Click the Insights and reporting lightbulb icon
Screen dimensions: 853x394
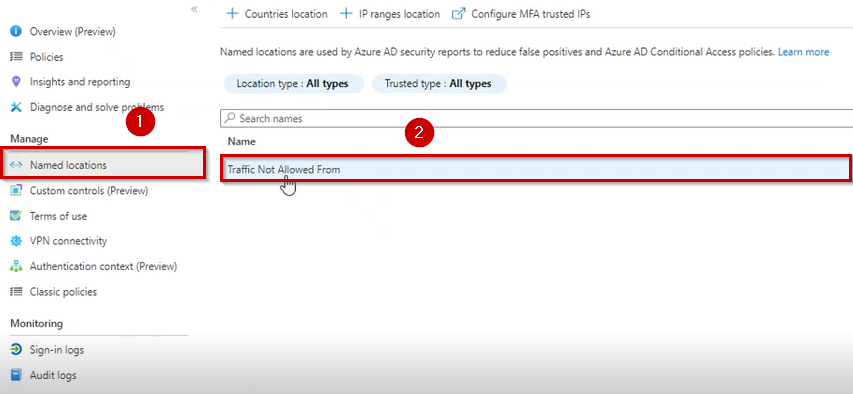pyautogui.click(x=16, y=82)
